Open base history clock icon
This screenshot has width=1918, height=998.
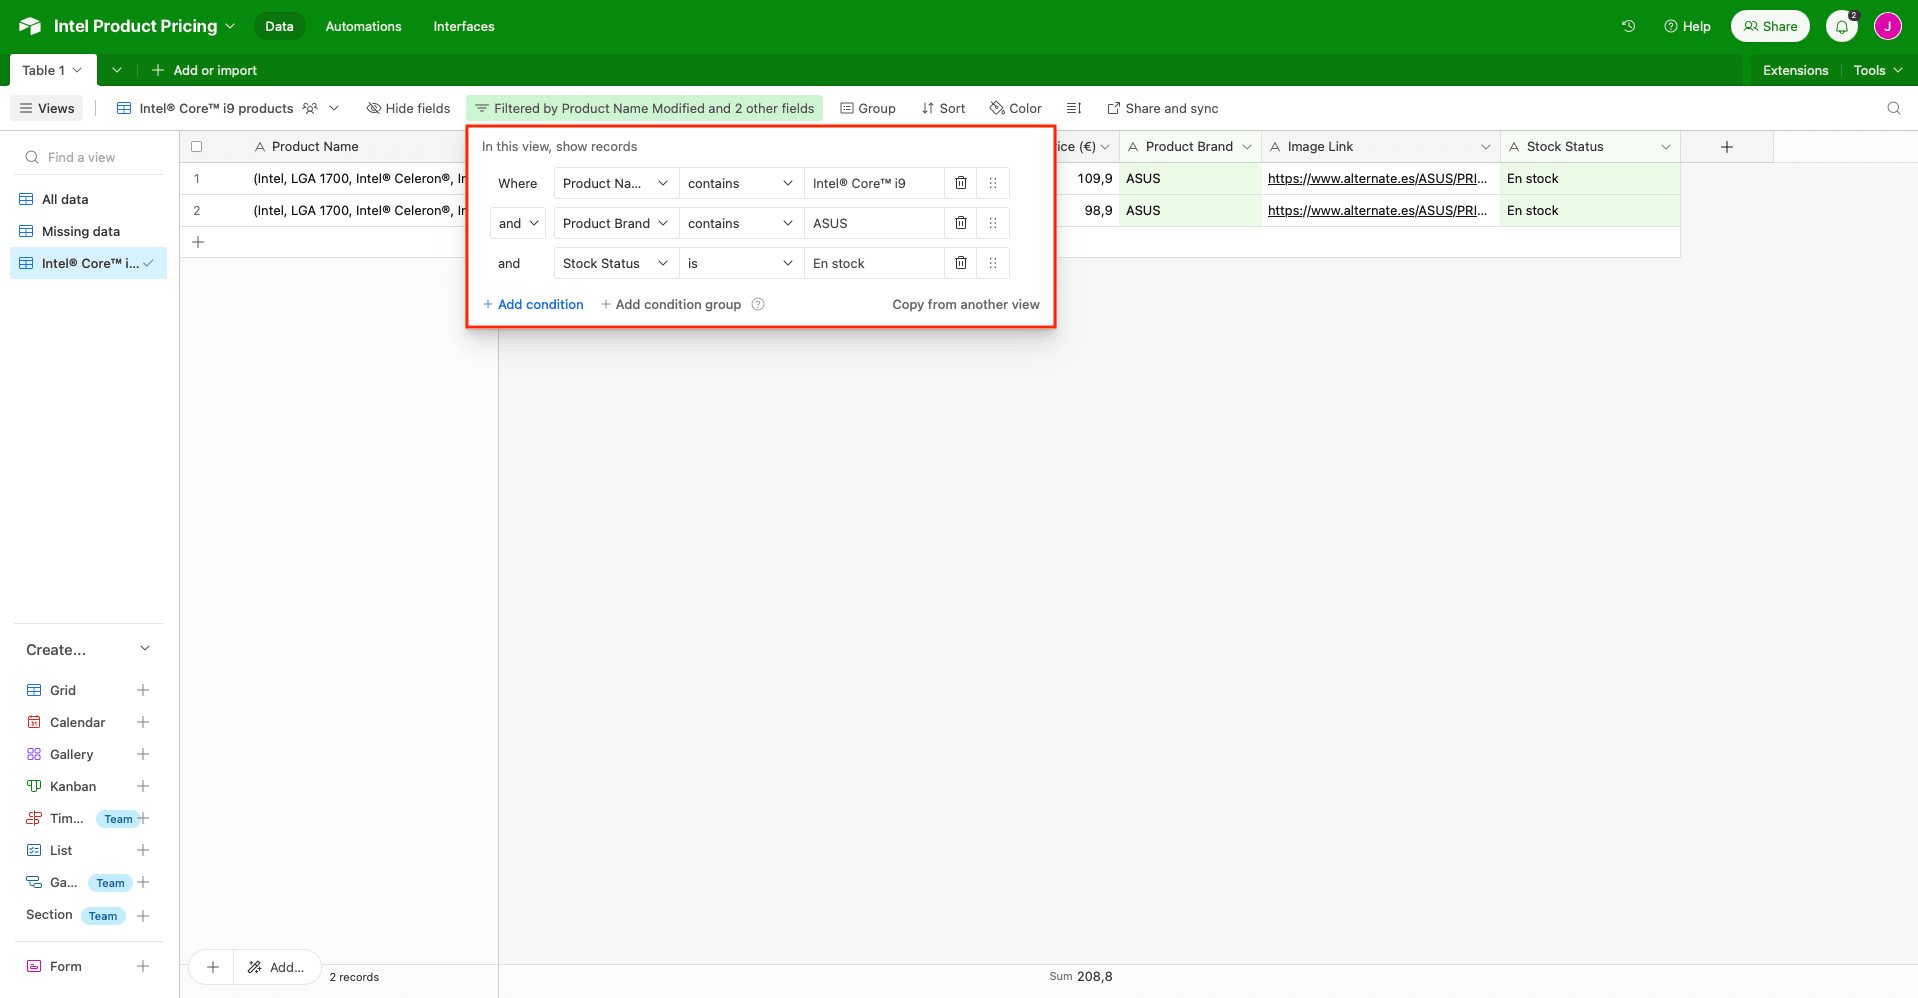point(1628,26)
